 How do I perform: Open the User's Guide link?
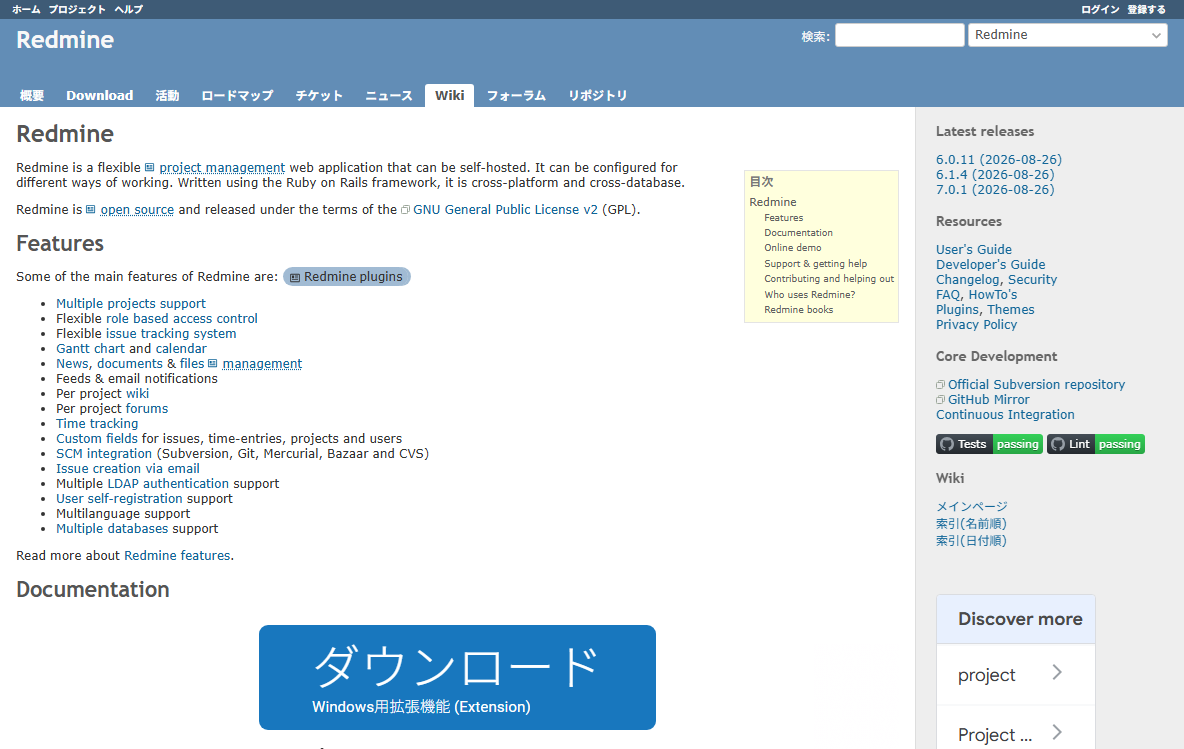973,250
